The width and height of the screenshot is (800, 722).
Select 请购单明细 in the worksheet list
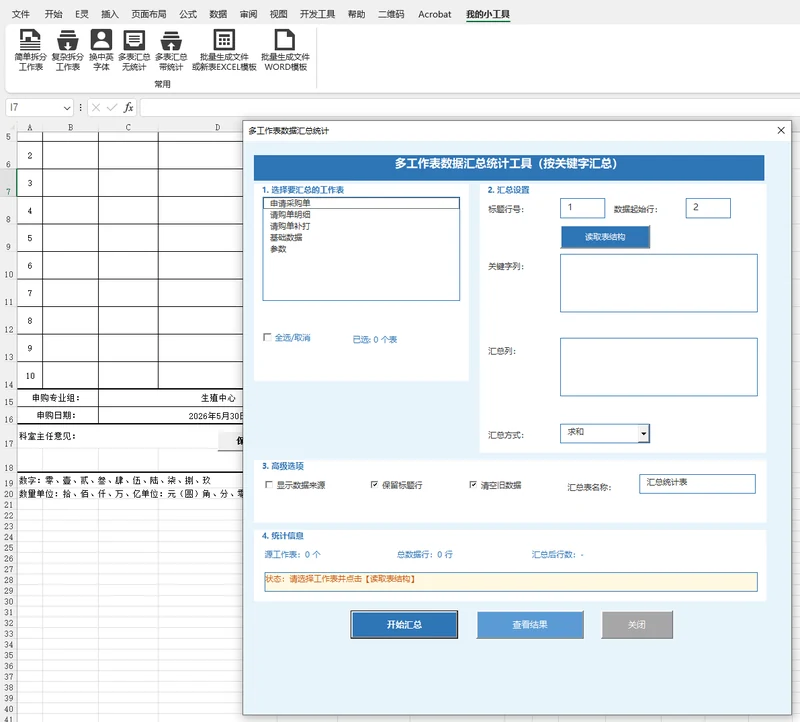click(290, 214)
